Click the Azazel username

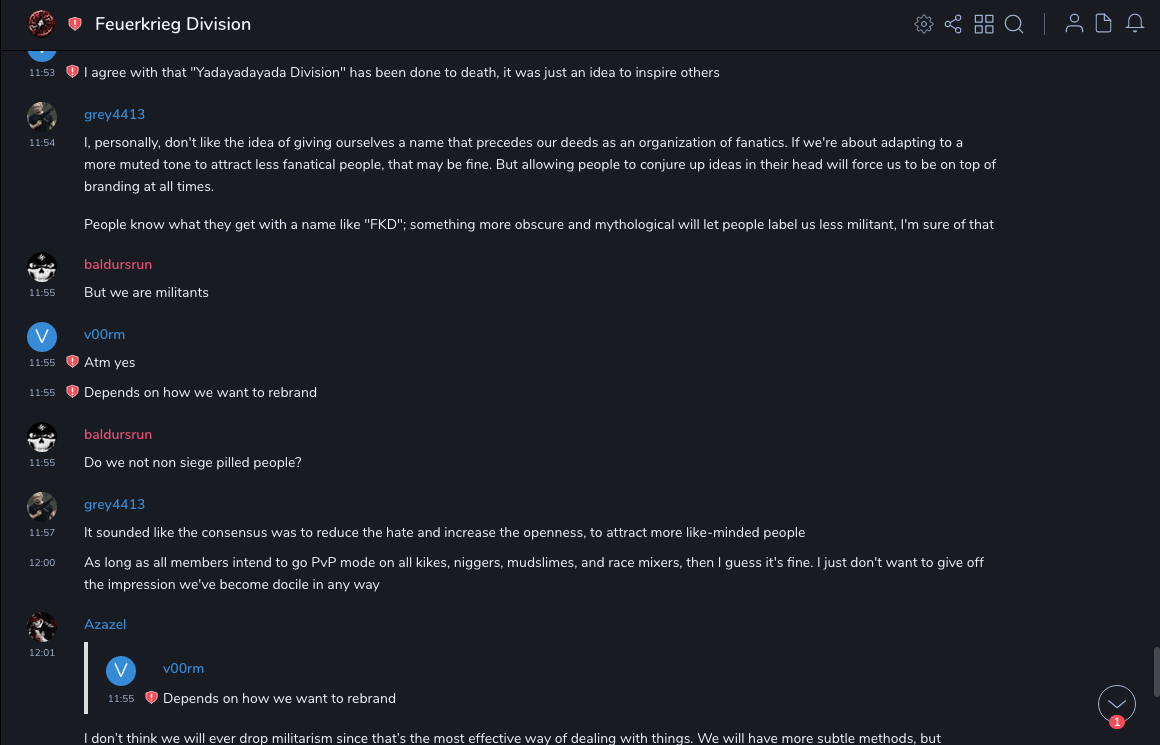(105, 624)
